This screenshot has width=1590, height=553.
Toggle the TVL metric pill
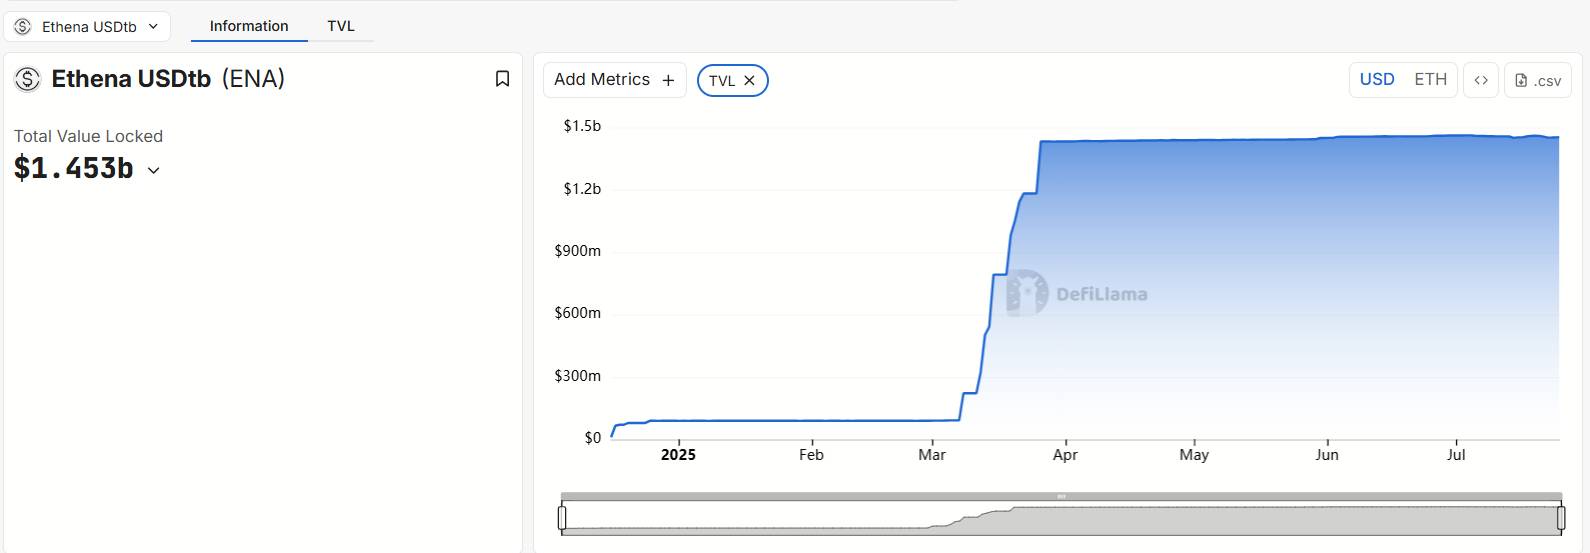[x=721, y=81]
